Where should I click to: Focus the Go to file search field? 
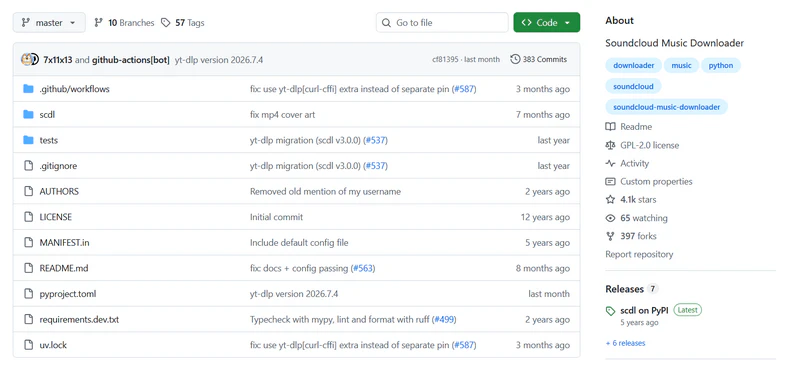[x=442, y=22]
